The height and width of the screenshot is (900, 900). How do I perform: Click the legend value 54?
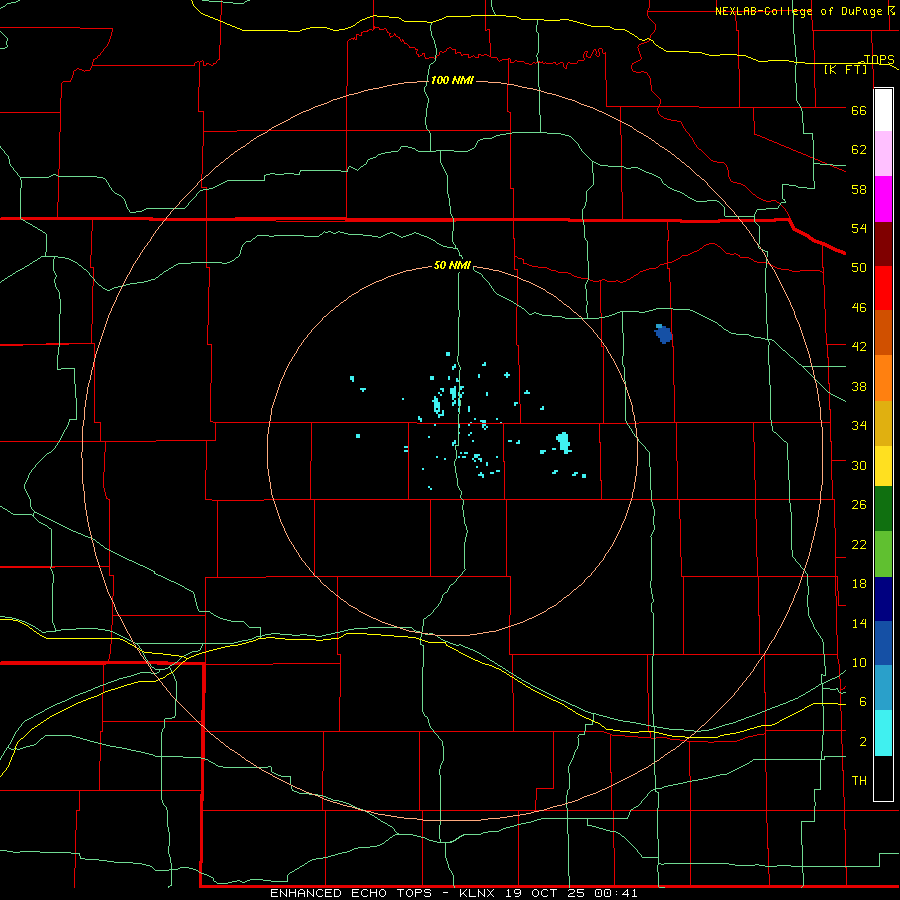(x=859, y=228)
